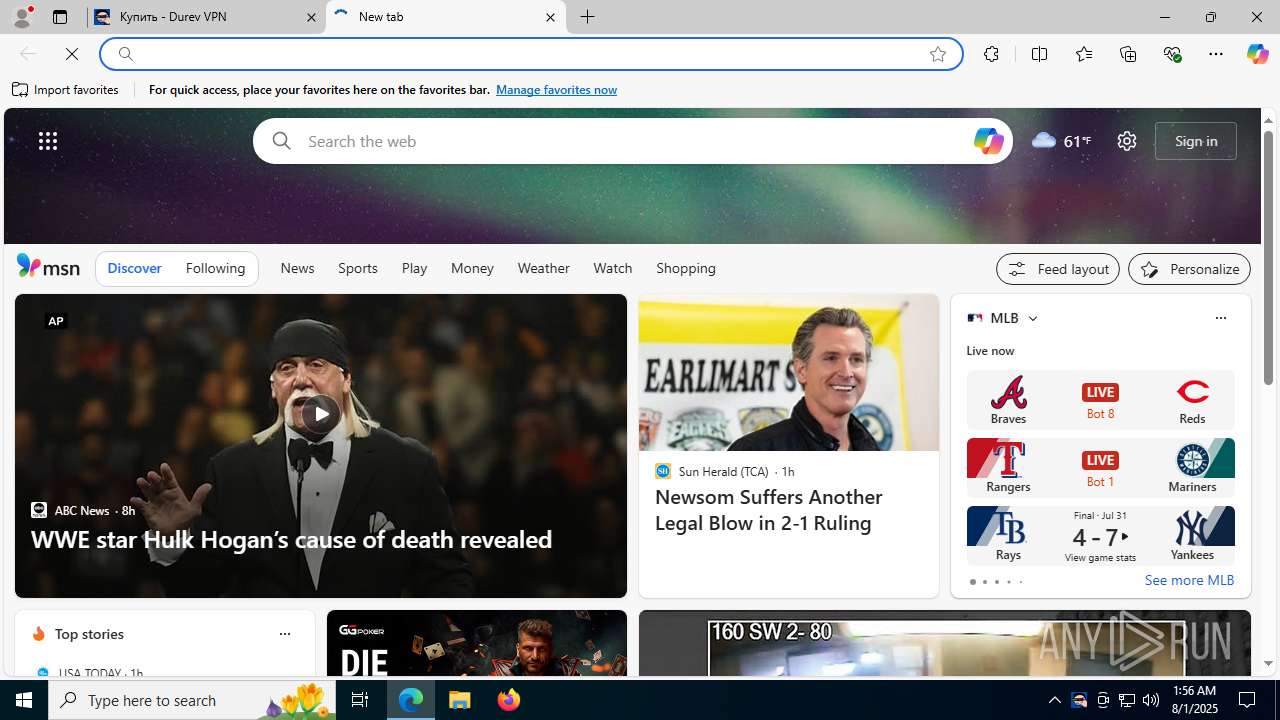1280x720 pixels.
Task: Select the Discover feed tab
Action: 134,268
